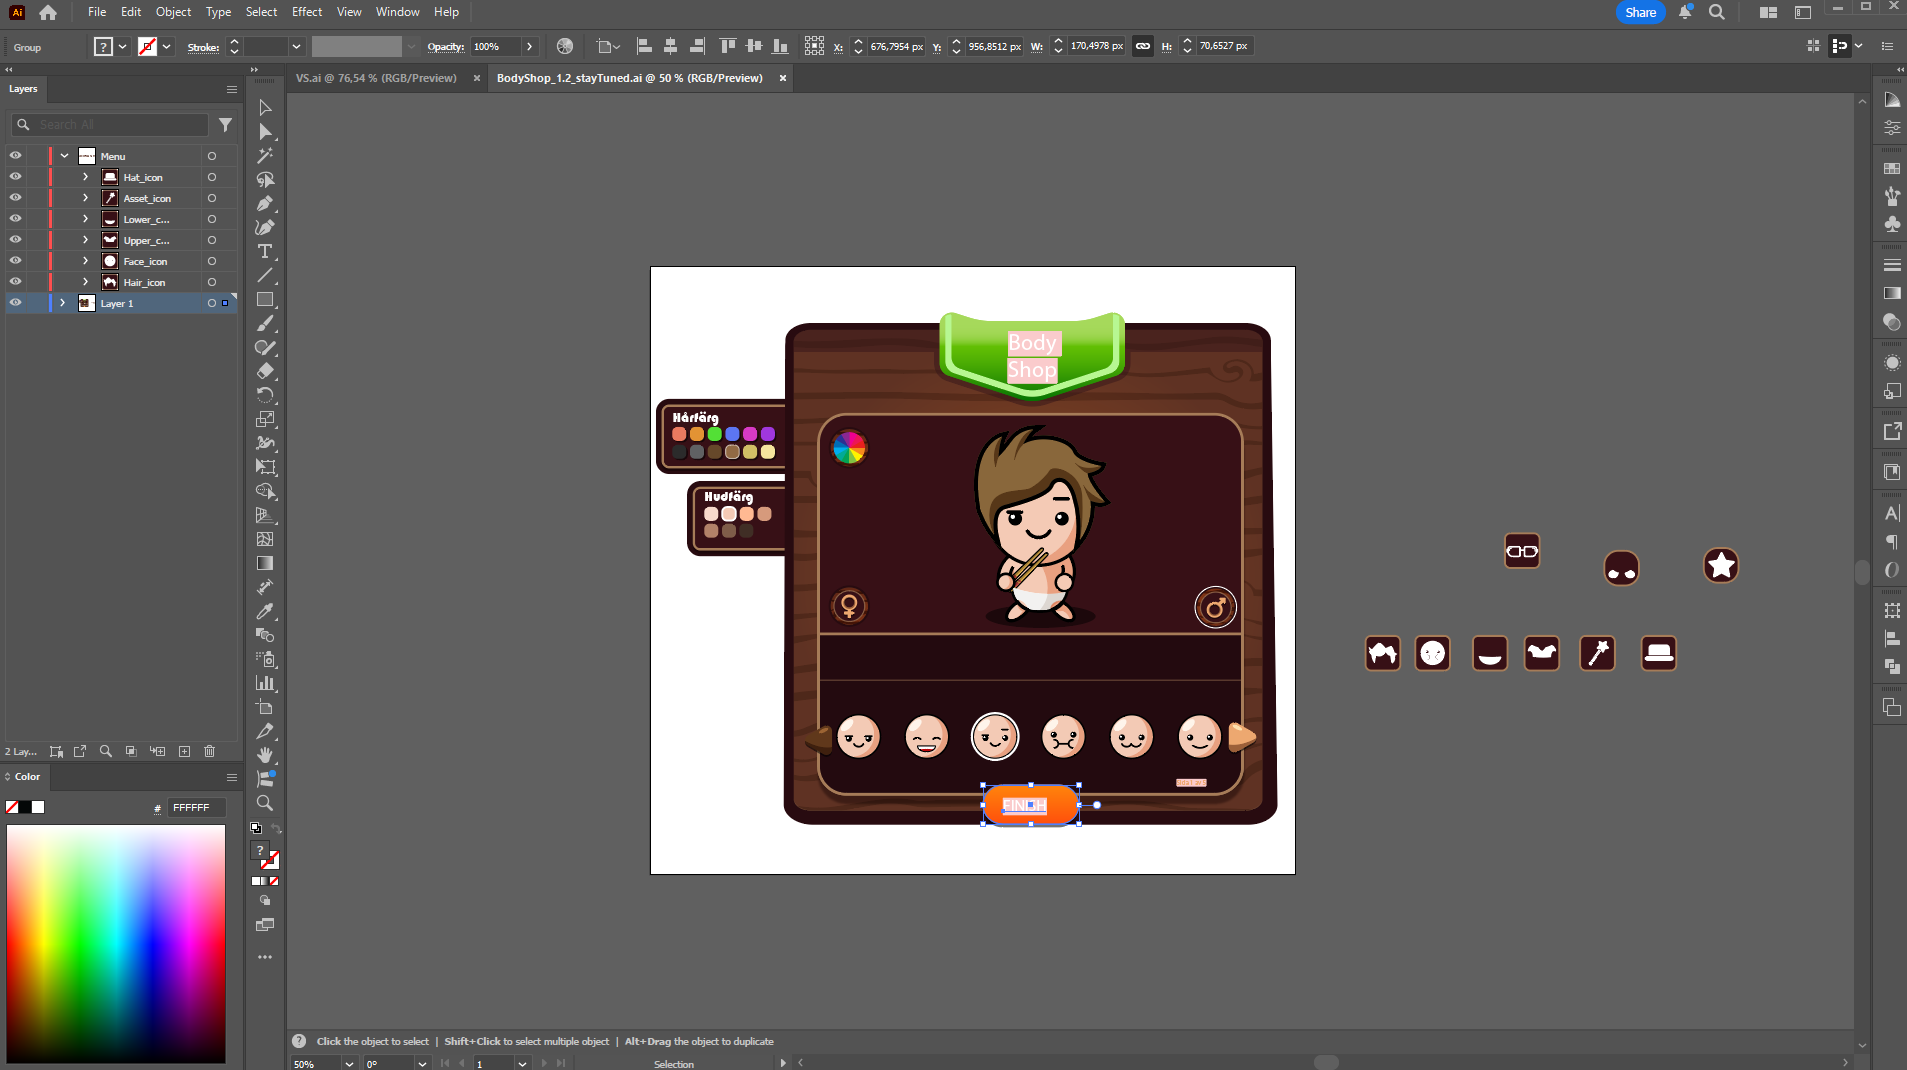1907x1070 pixels.
Task: Select the Type tool
Action: click(x=265, y=252)
